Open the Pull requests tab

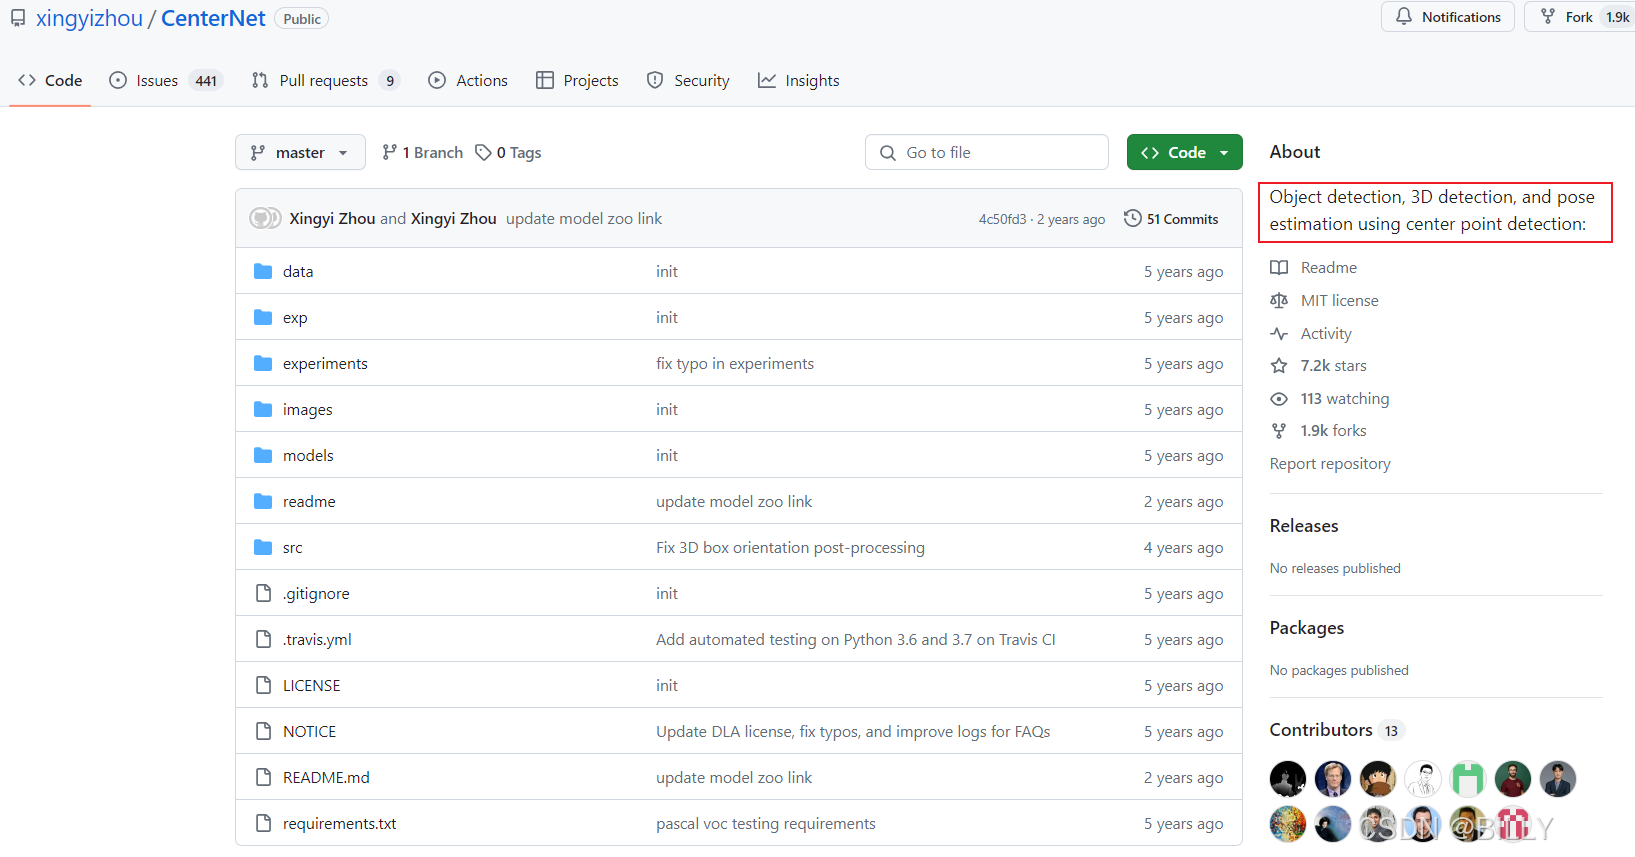coord(326,80)
